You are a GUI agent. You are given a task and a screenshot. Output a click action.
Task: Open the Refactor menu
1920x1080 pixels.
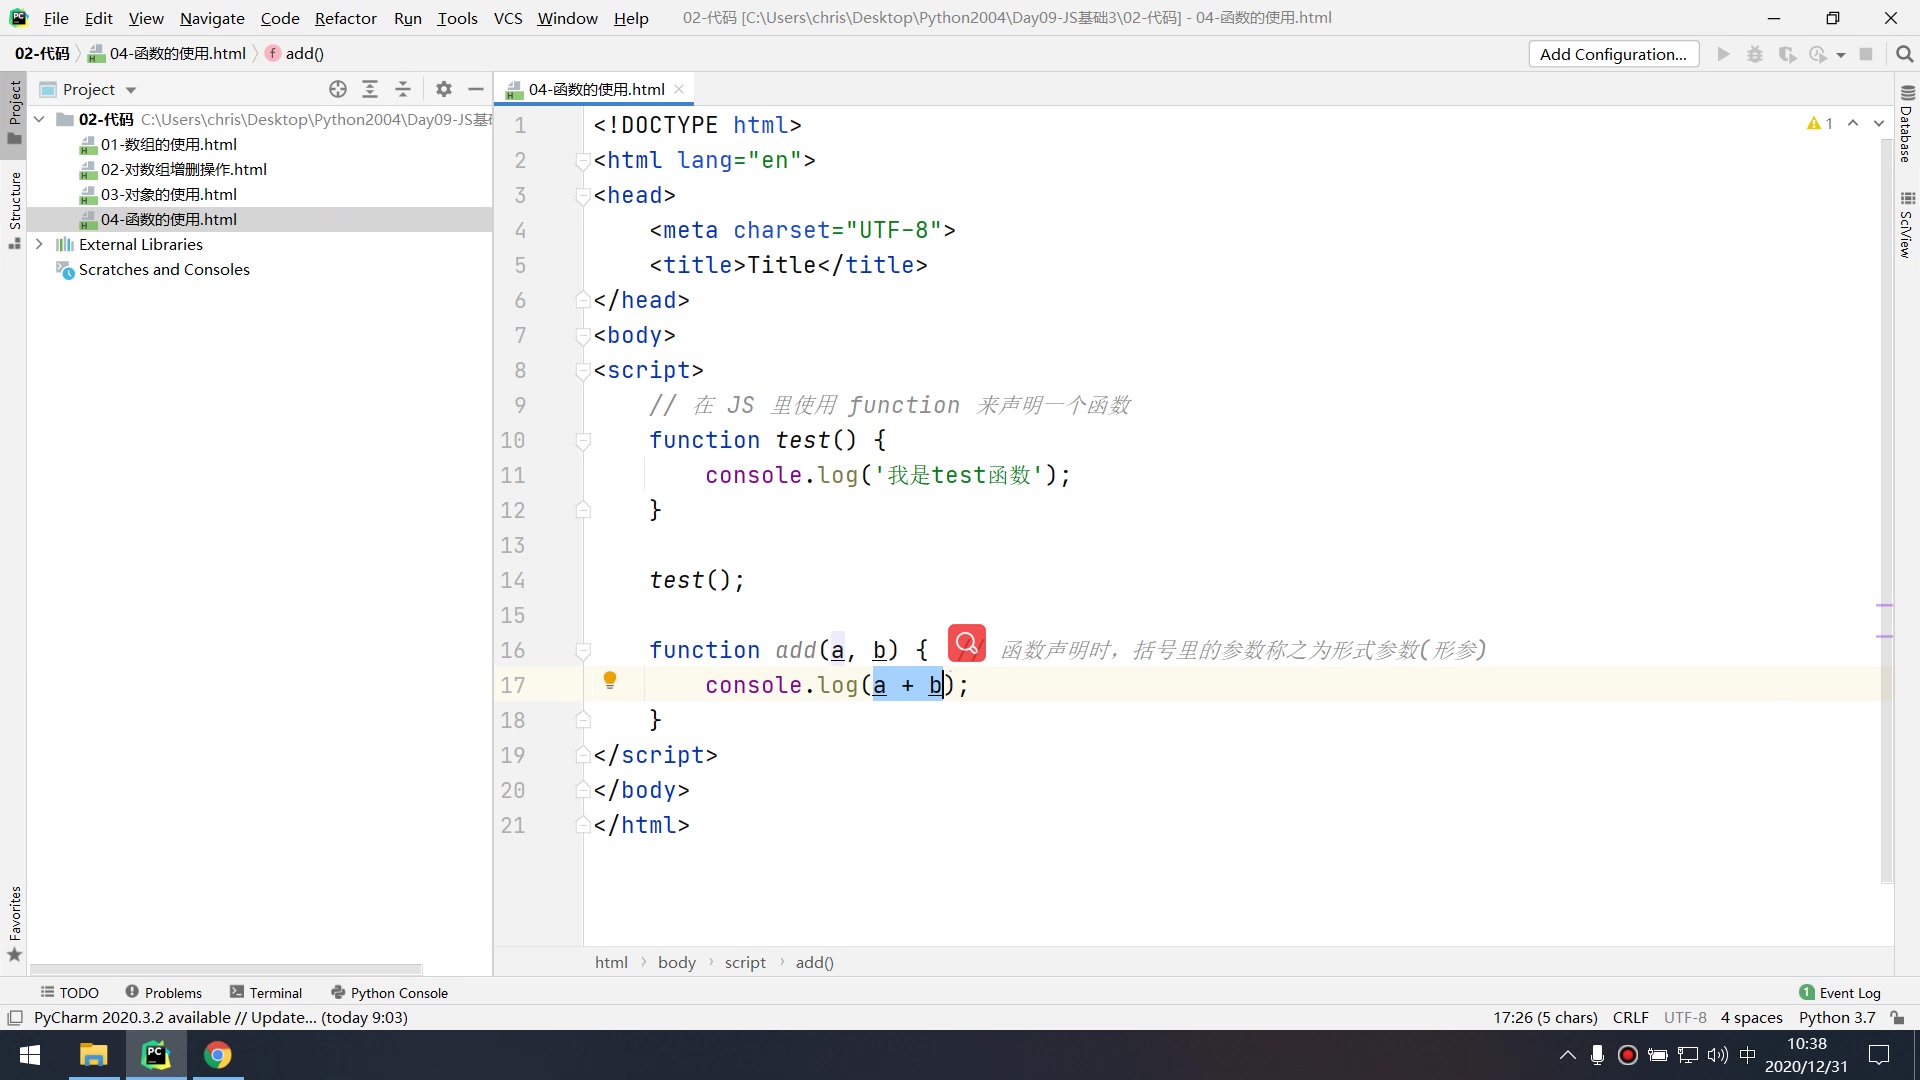point(345,18)
